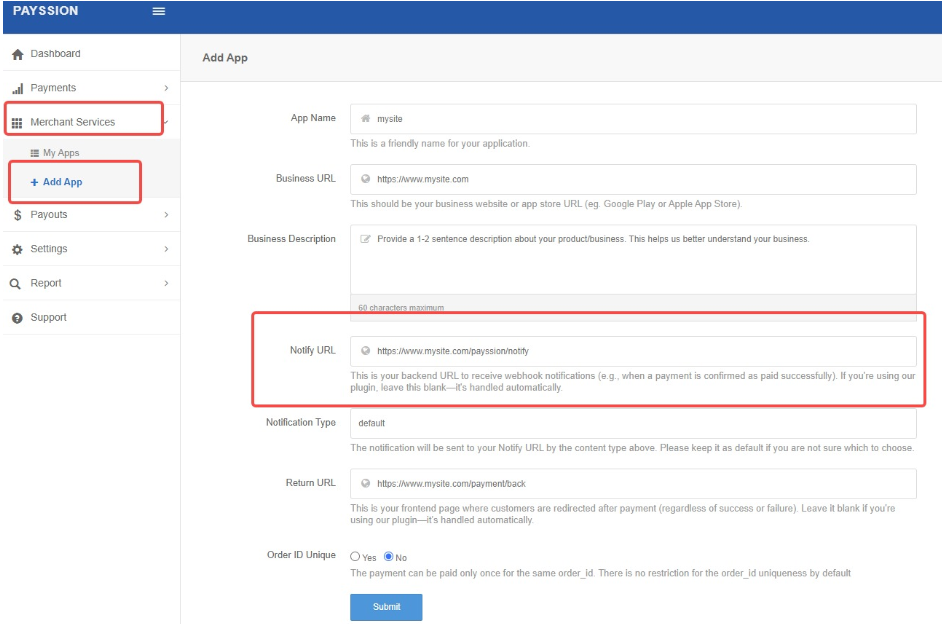Collapse the Merchant Services chevron
Screen dimensions: 942x624
[x=166, y=122]
